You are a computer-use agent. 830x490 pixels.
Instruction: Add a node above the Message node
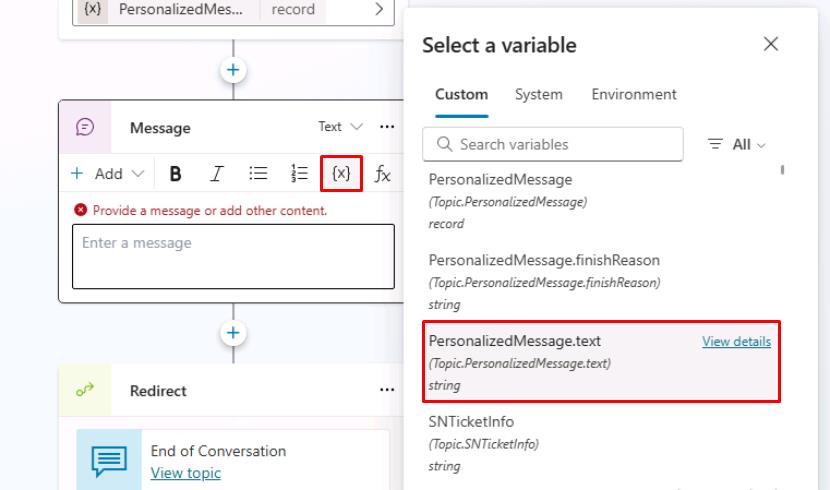coord(233,70)
